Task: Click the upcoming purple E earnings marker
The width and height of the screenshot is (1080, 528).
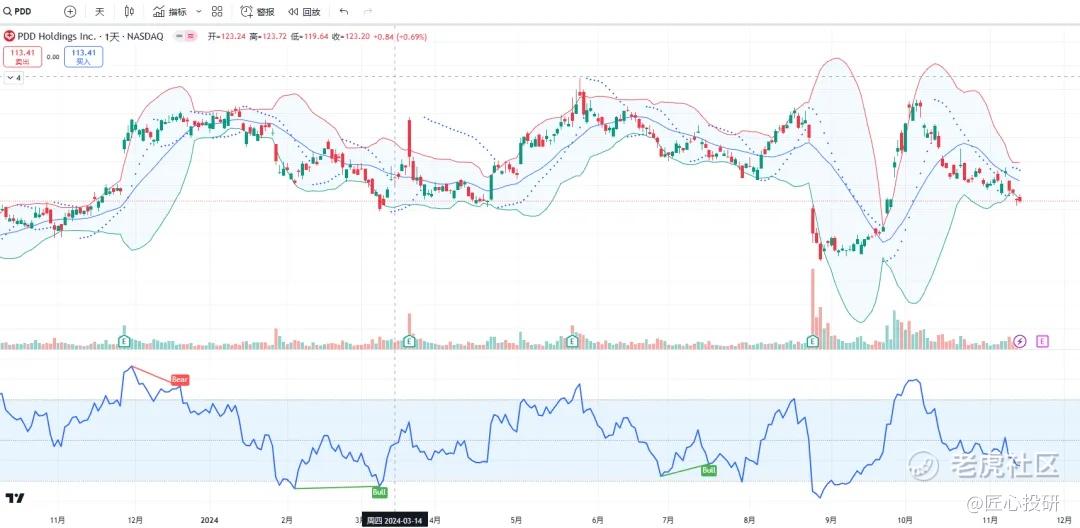Action: [x=1043, y=341]
